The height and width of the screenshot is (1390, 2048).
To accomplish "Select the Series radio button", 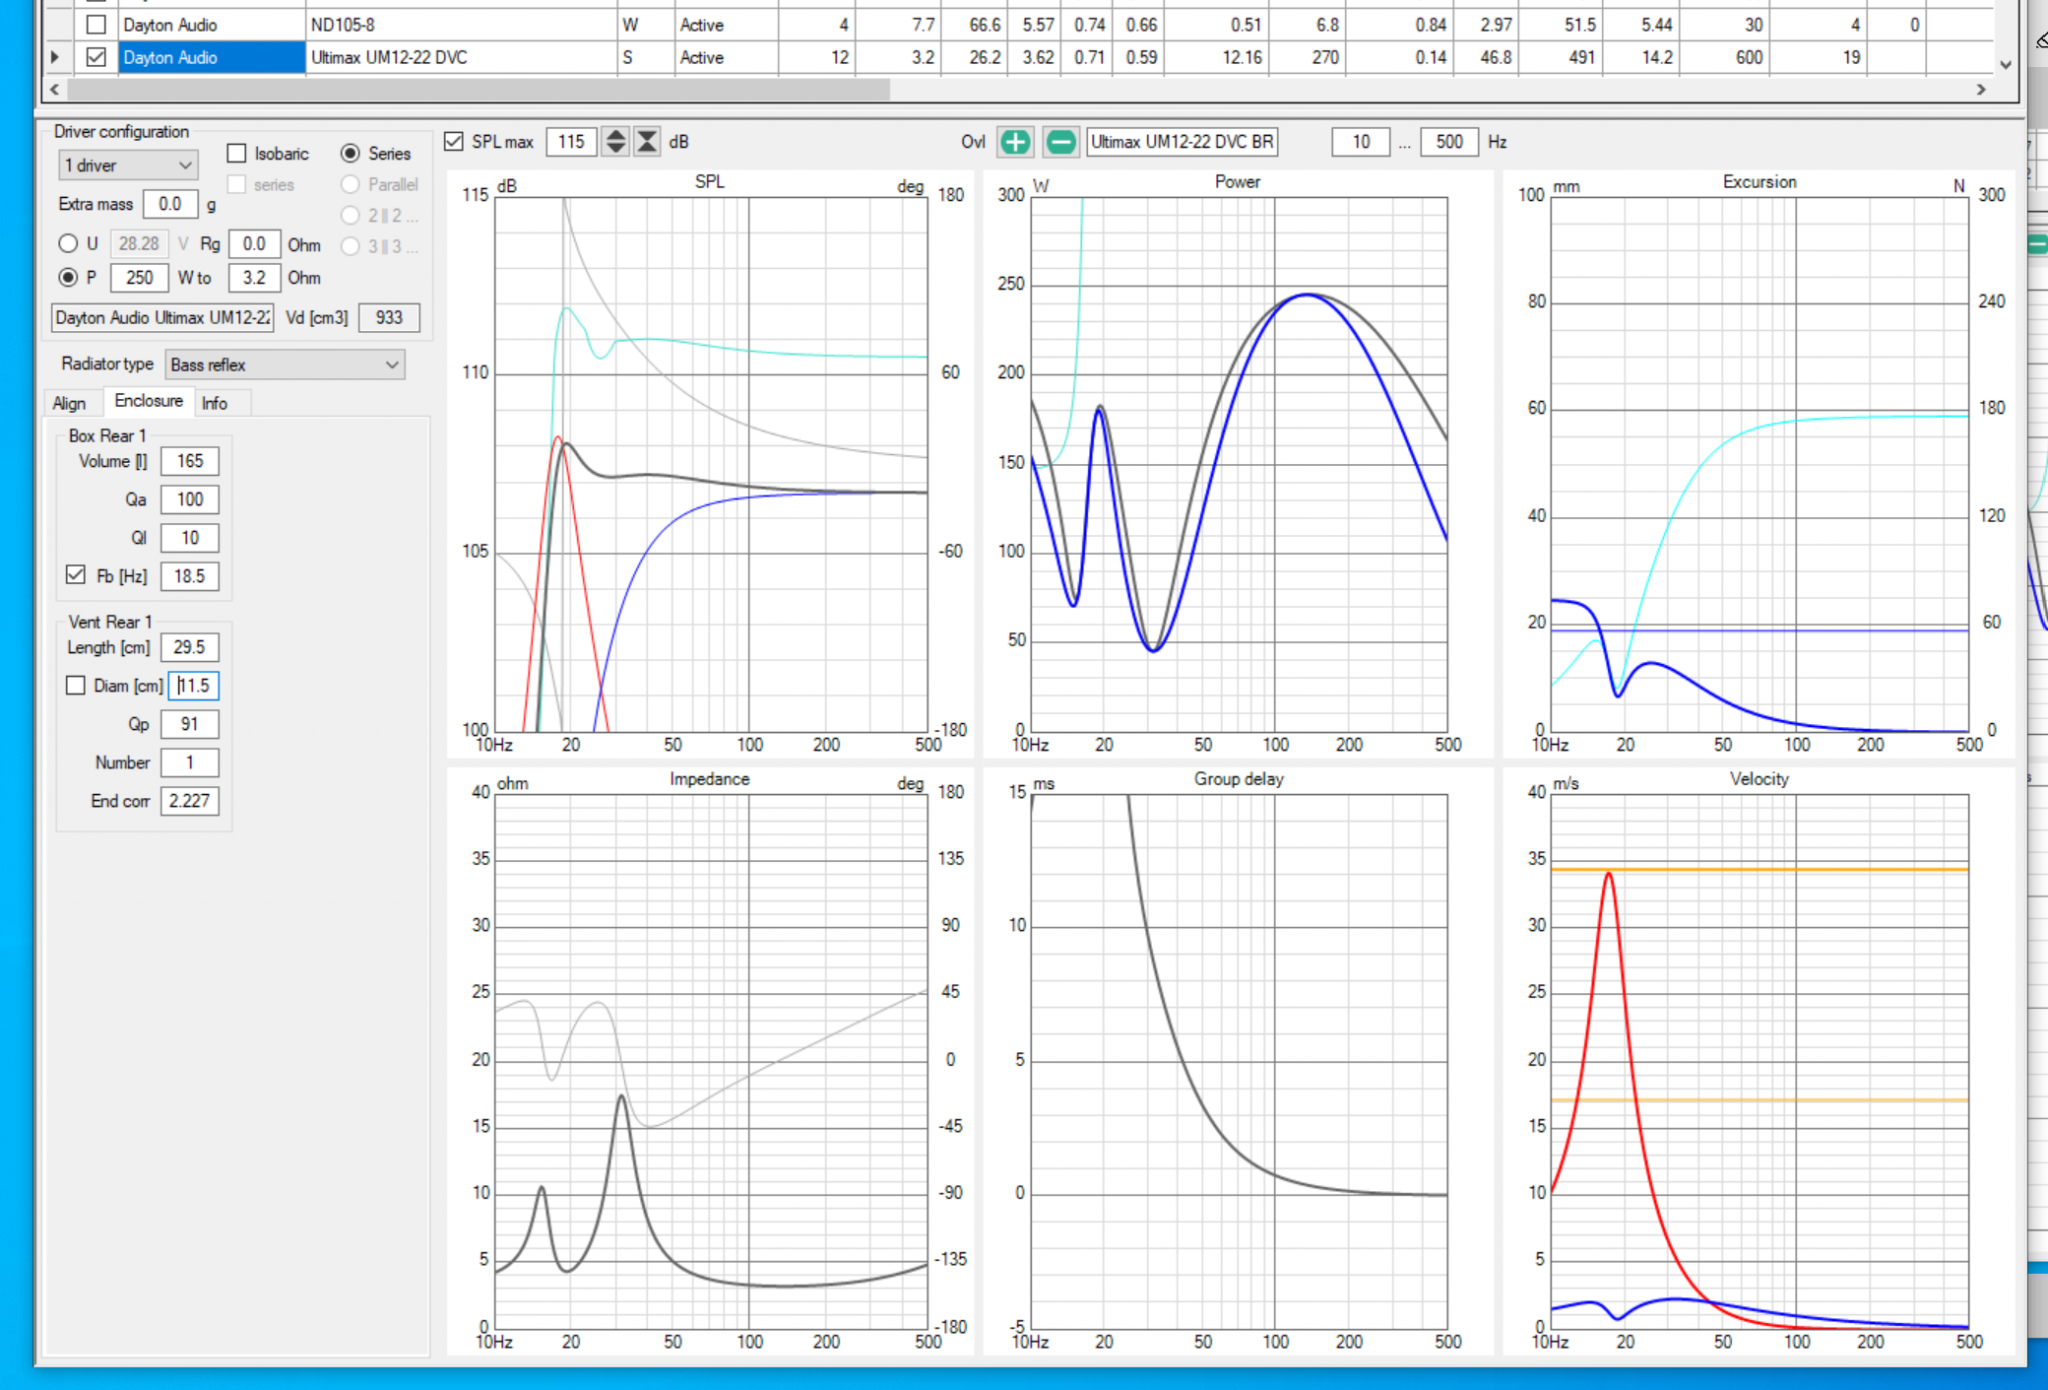I will 350,154.
